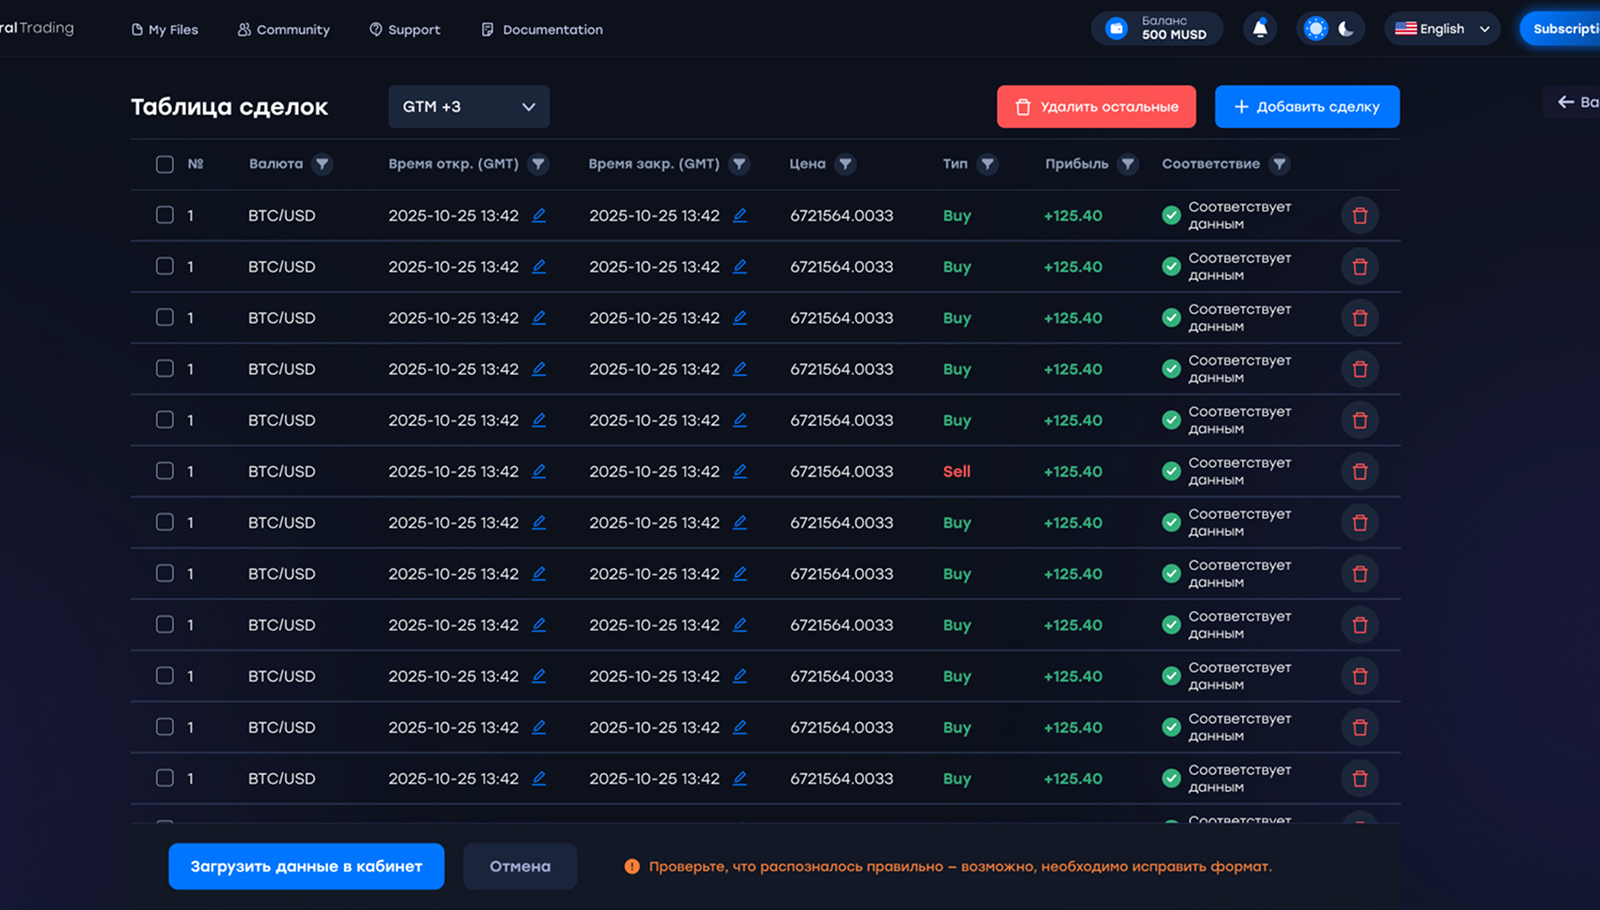This screenshot has height=910, width=1600.
Task: Open the Соответствие column filter
Action: coord(1279,164)
